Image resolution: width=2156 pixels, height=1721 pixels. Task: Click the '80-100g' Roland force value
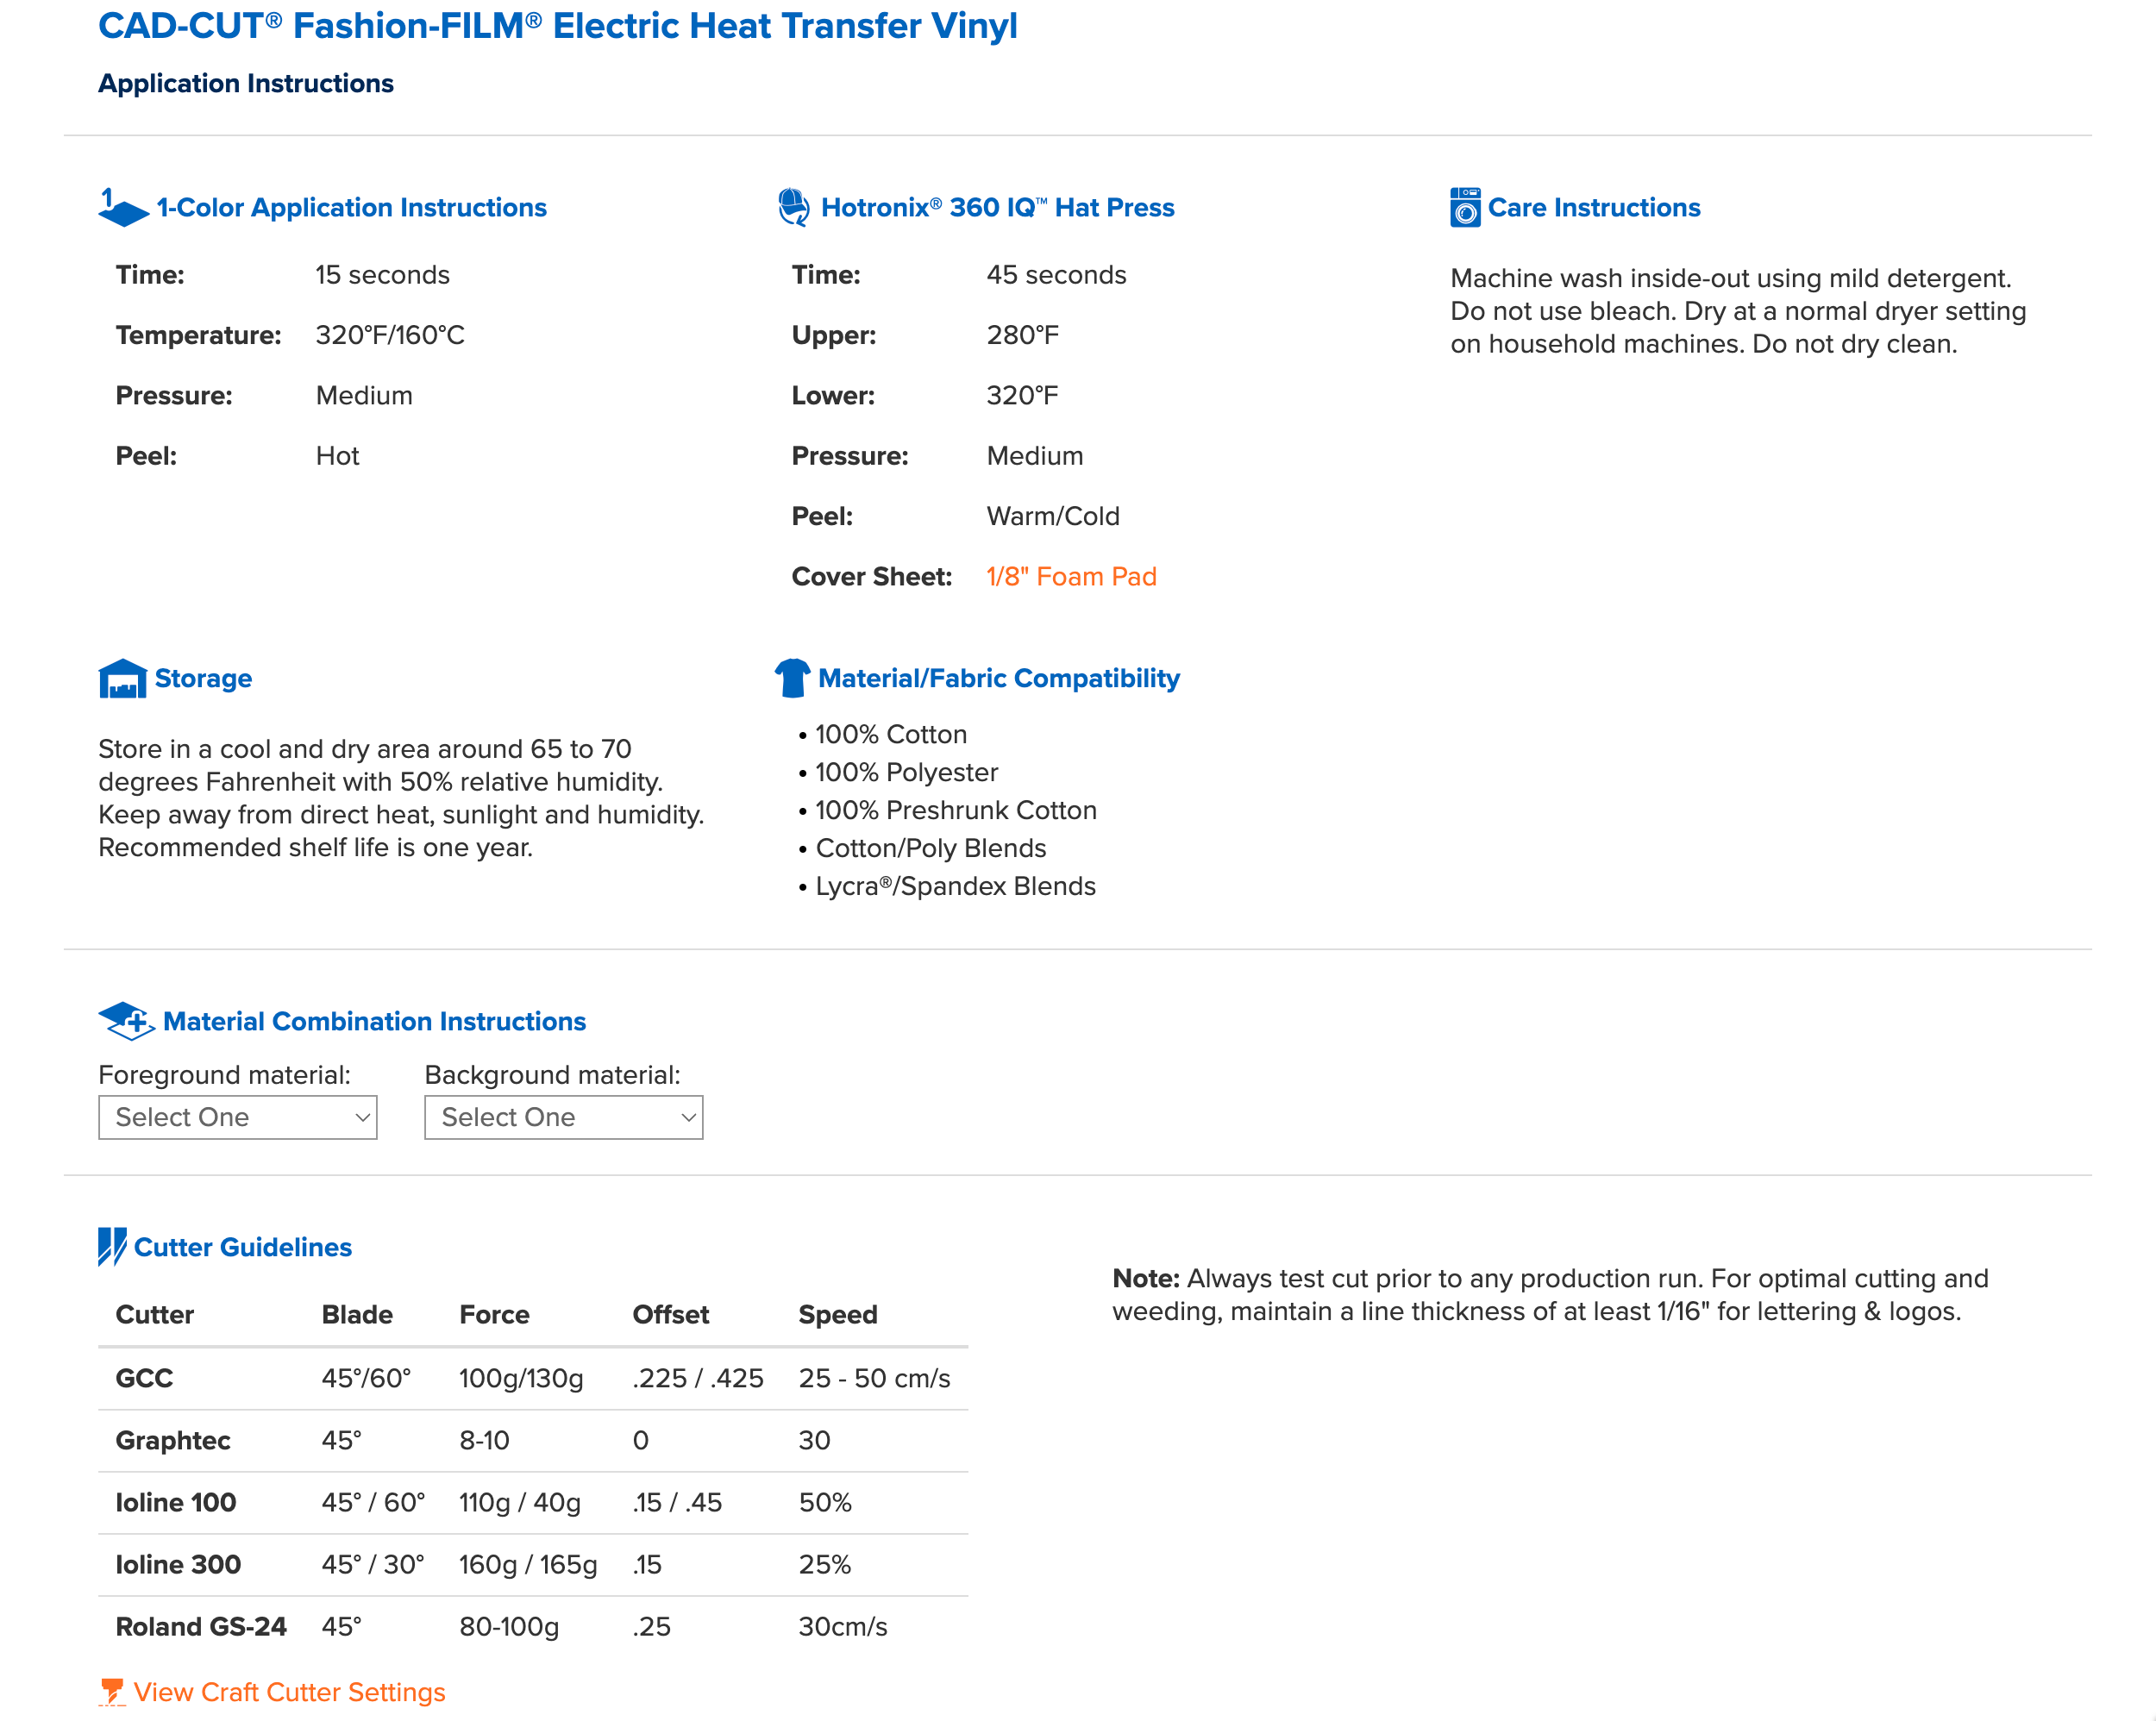pos(509,1626)
